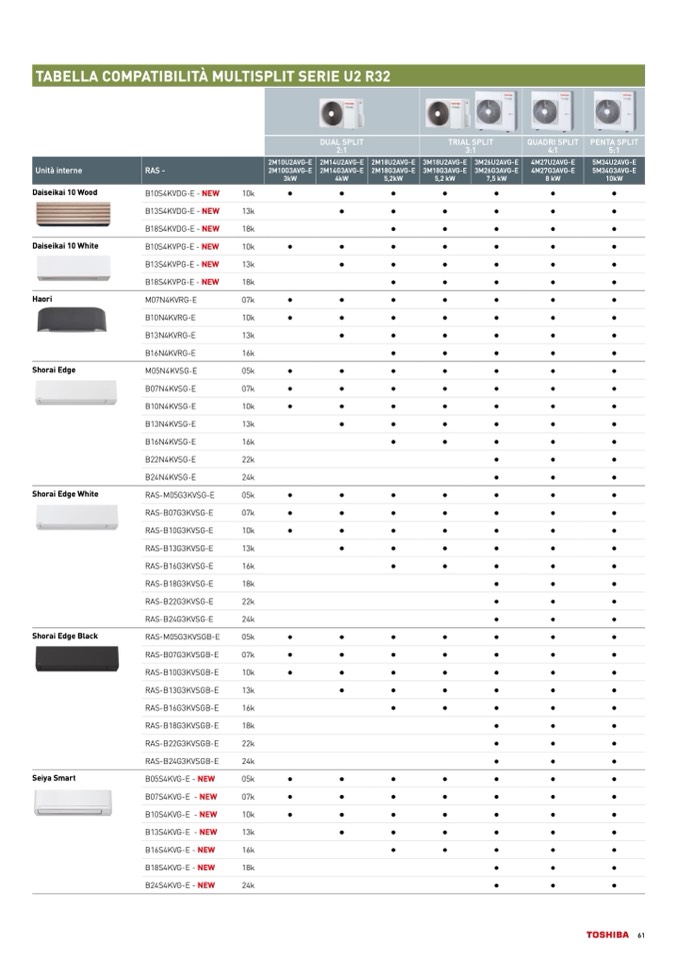Select the Dual Split outdoor unit photo
Image resolution: width=678 pixels, height=959 pixels.
point(340,112)
